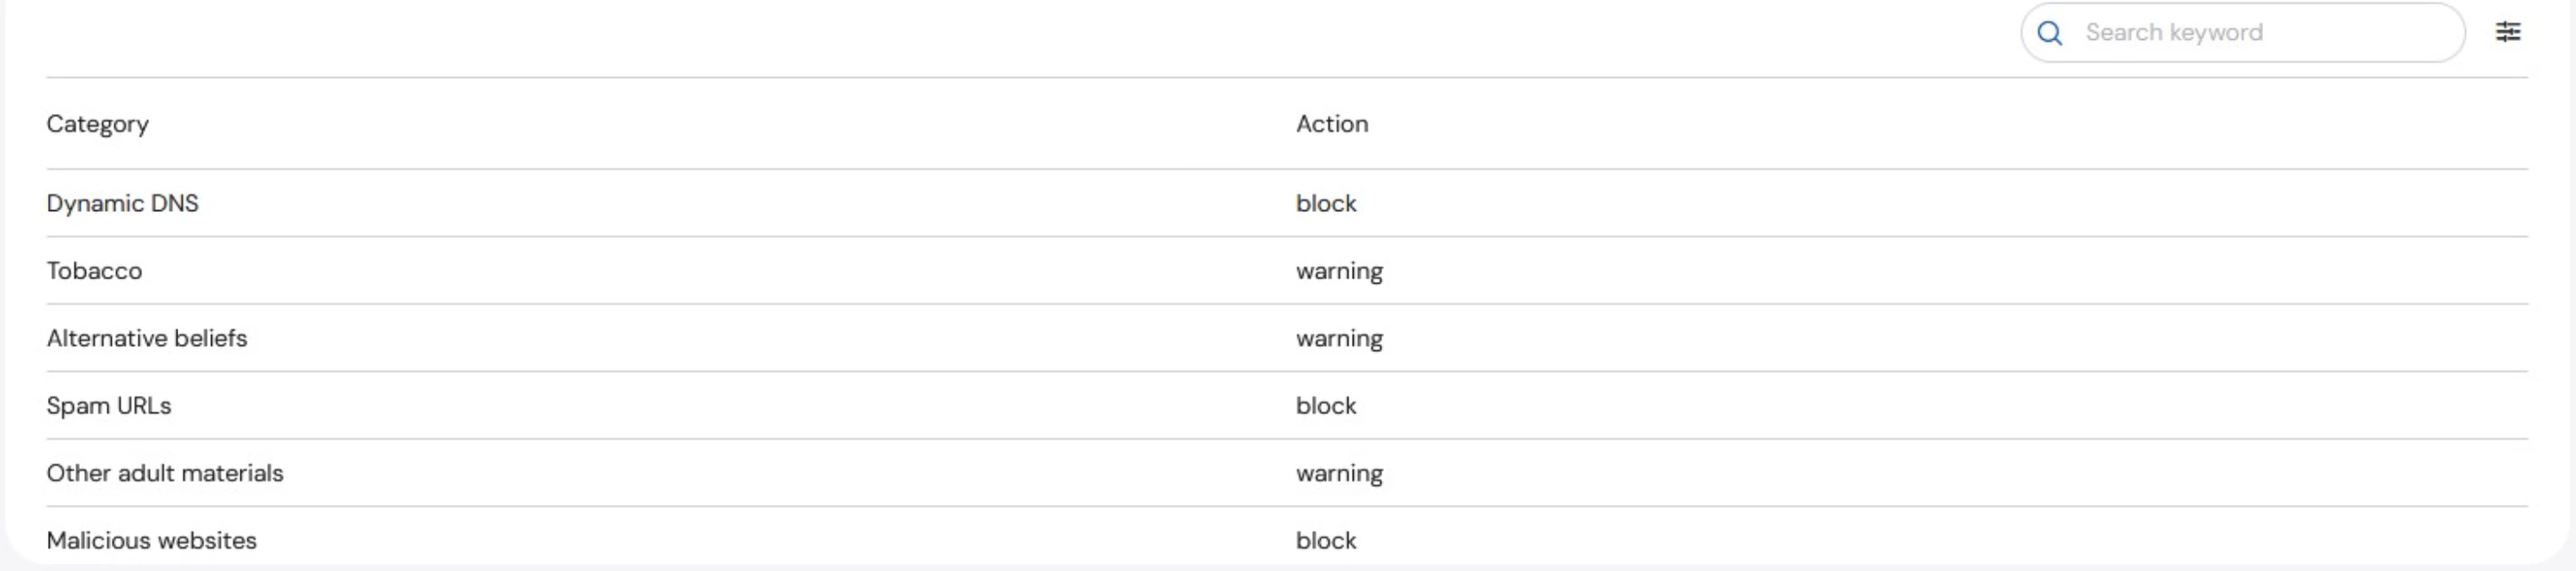Select the Tobacco category row
Viewport: 2576px width, 571px height.
click(x=94, y=271)
